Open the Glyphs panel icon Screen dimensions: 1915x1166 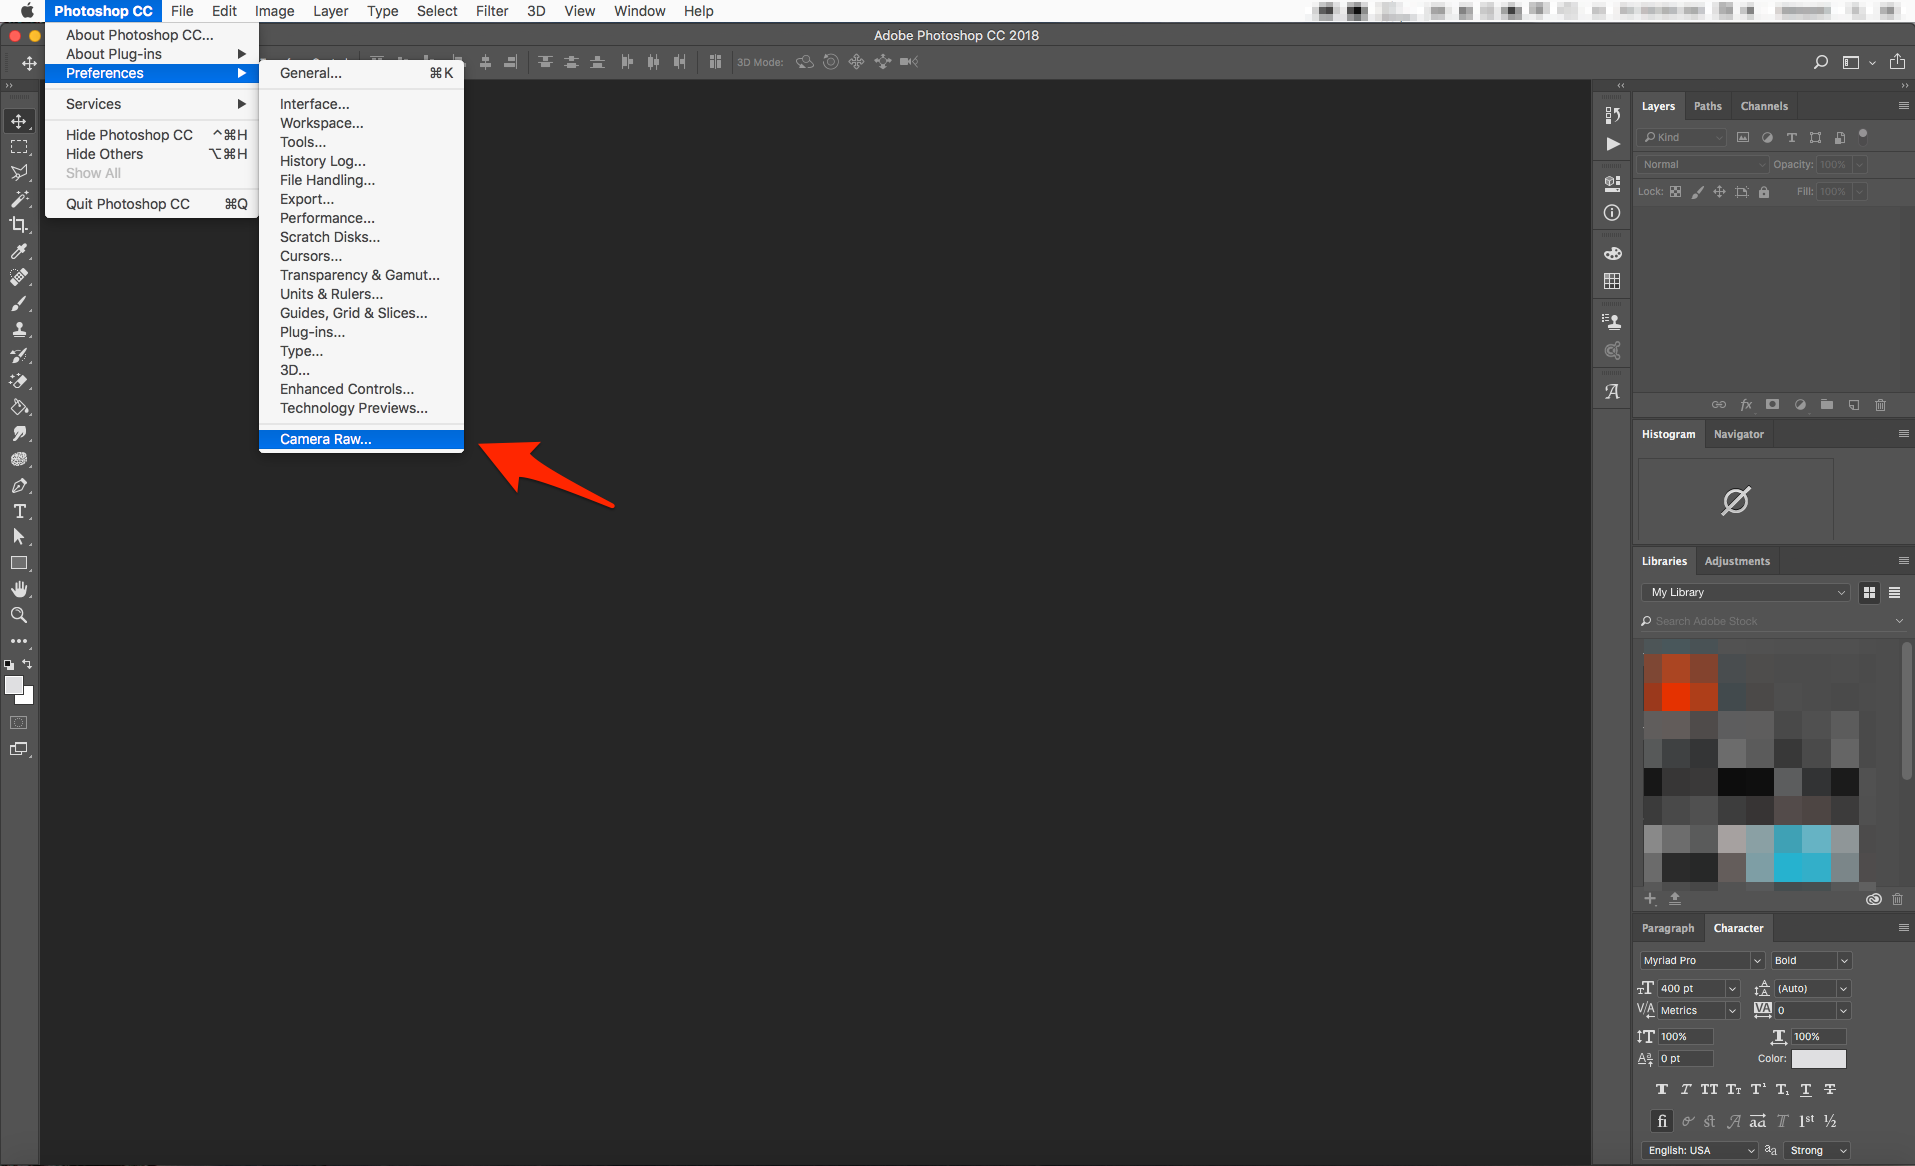click(x=1612, y=392)
